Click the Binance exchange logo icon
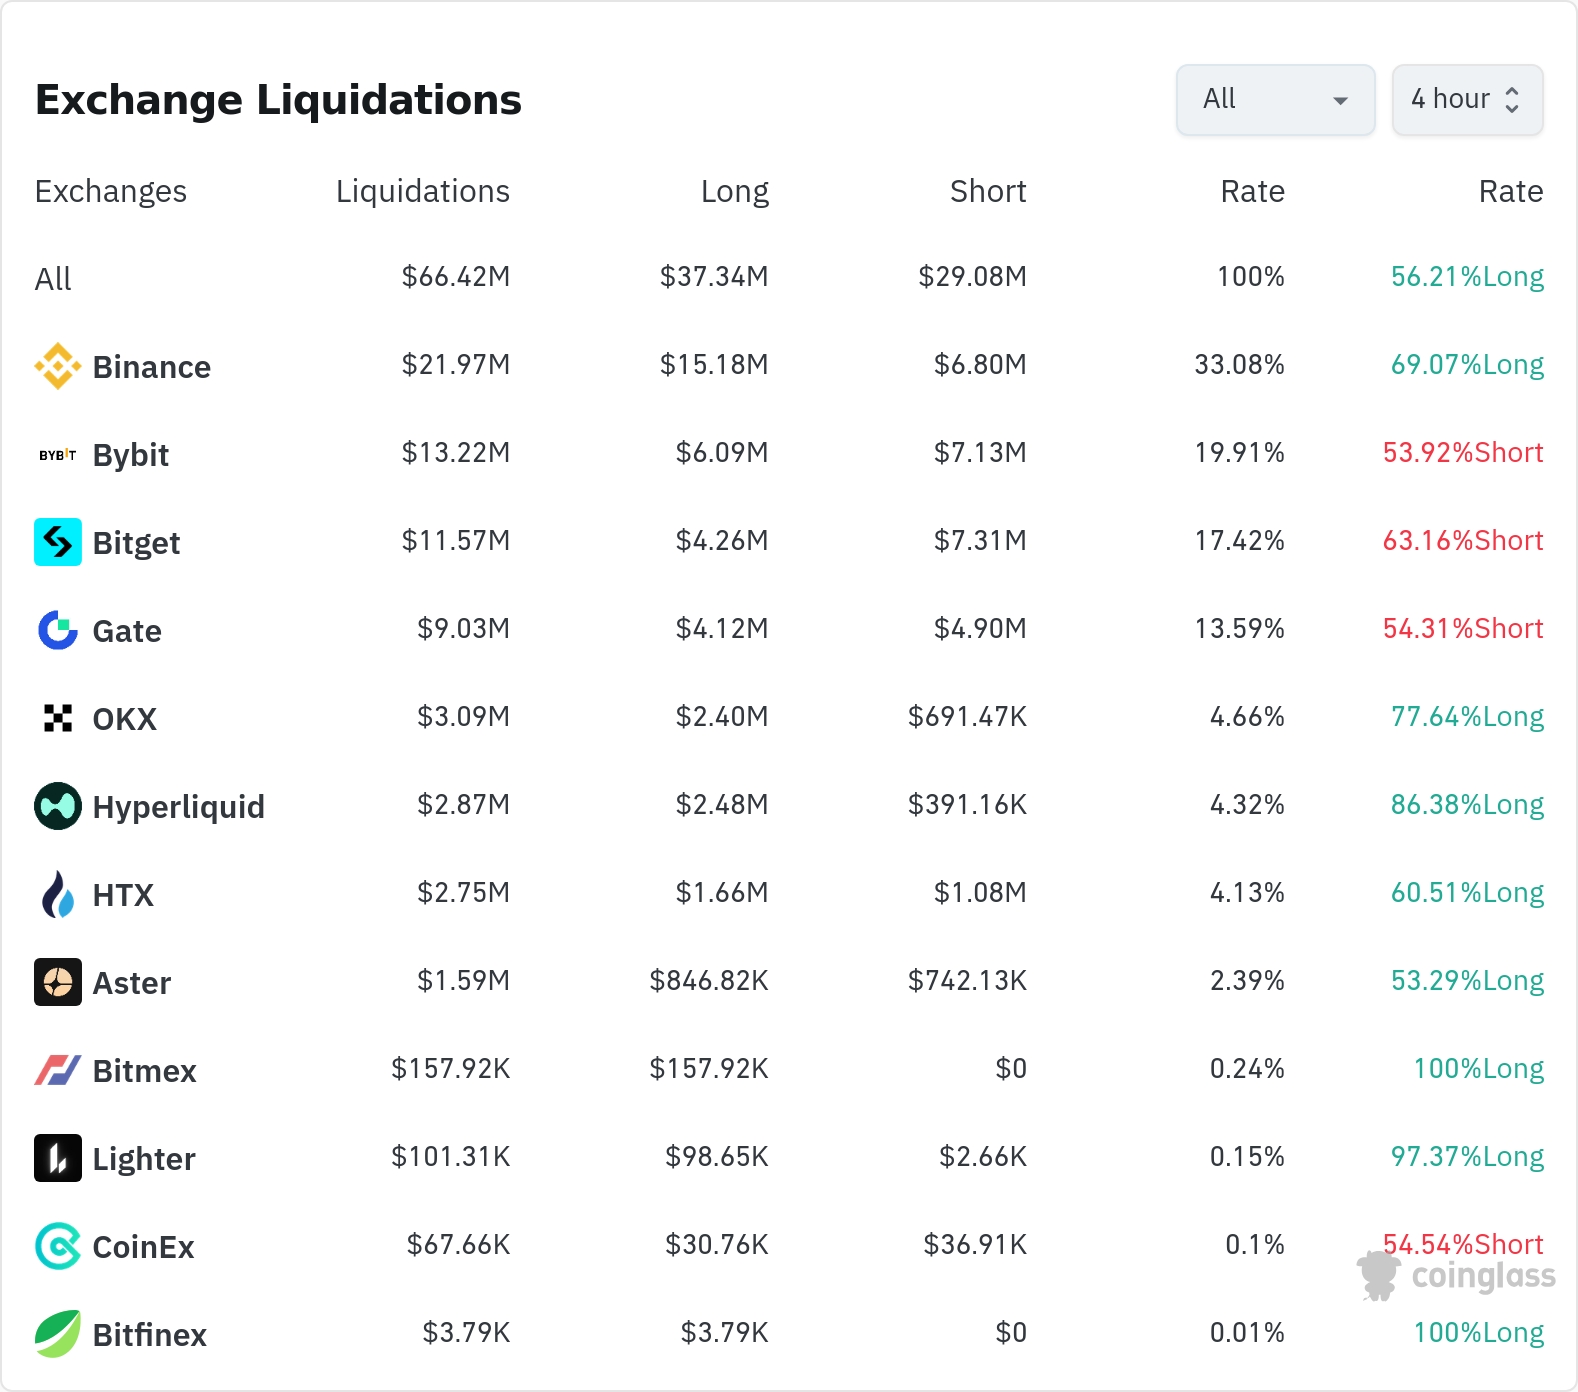1578x1392 pixels. [58, 366]
